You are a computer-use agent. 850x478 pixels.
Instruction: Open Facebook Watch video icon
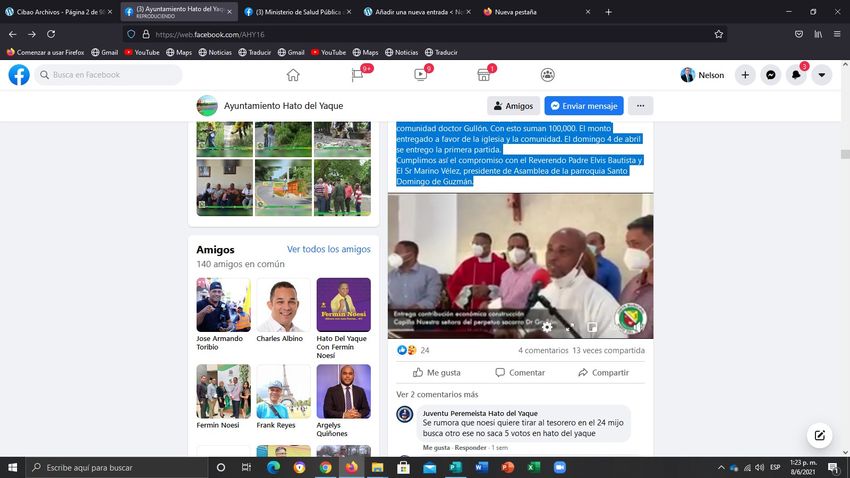421,75
